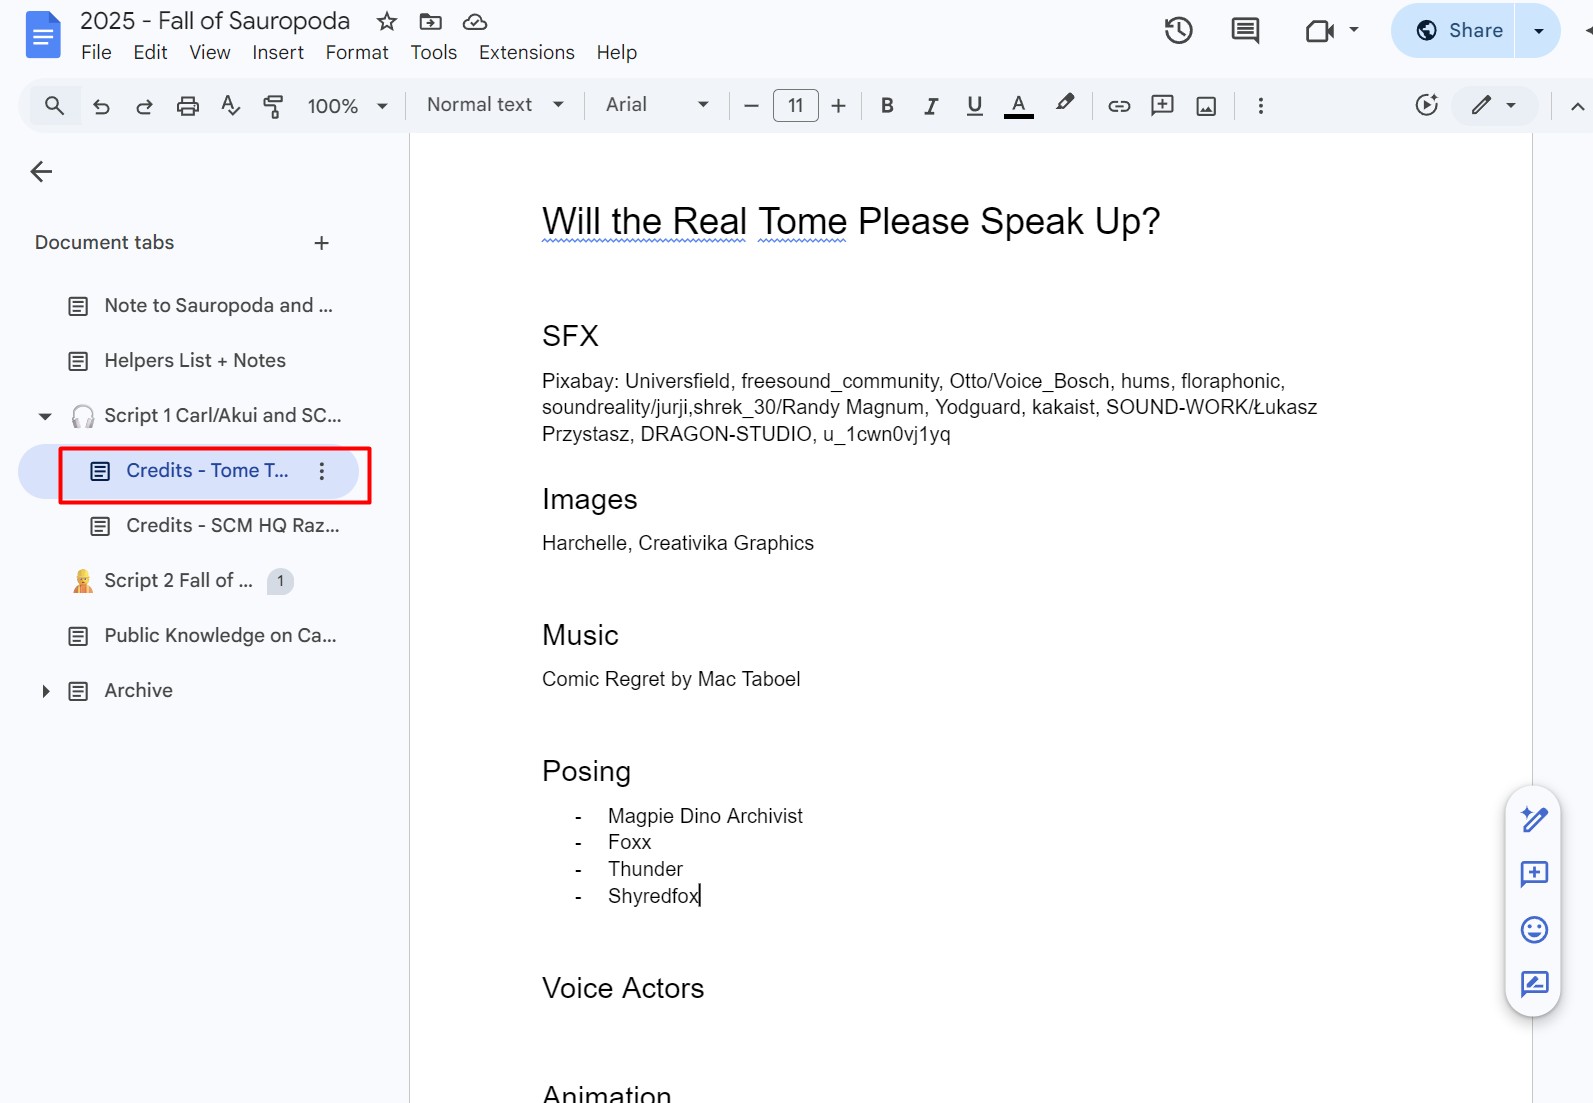Image resolution: width=1593 pixels, height=1103 pixels.
Task: Select the paint format roller tool
Action: (x=273, y=106)
